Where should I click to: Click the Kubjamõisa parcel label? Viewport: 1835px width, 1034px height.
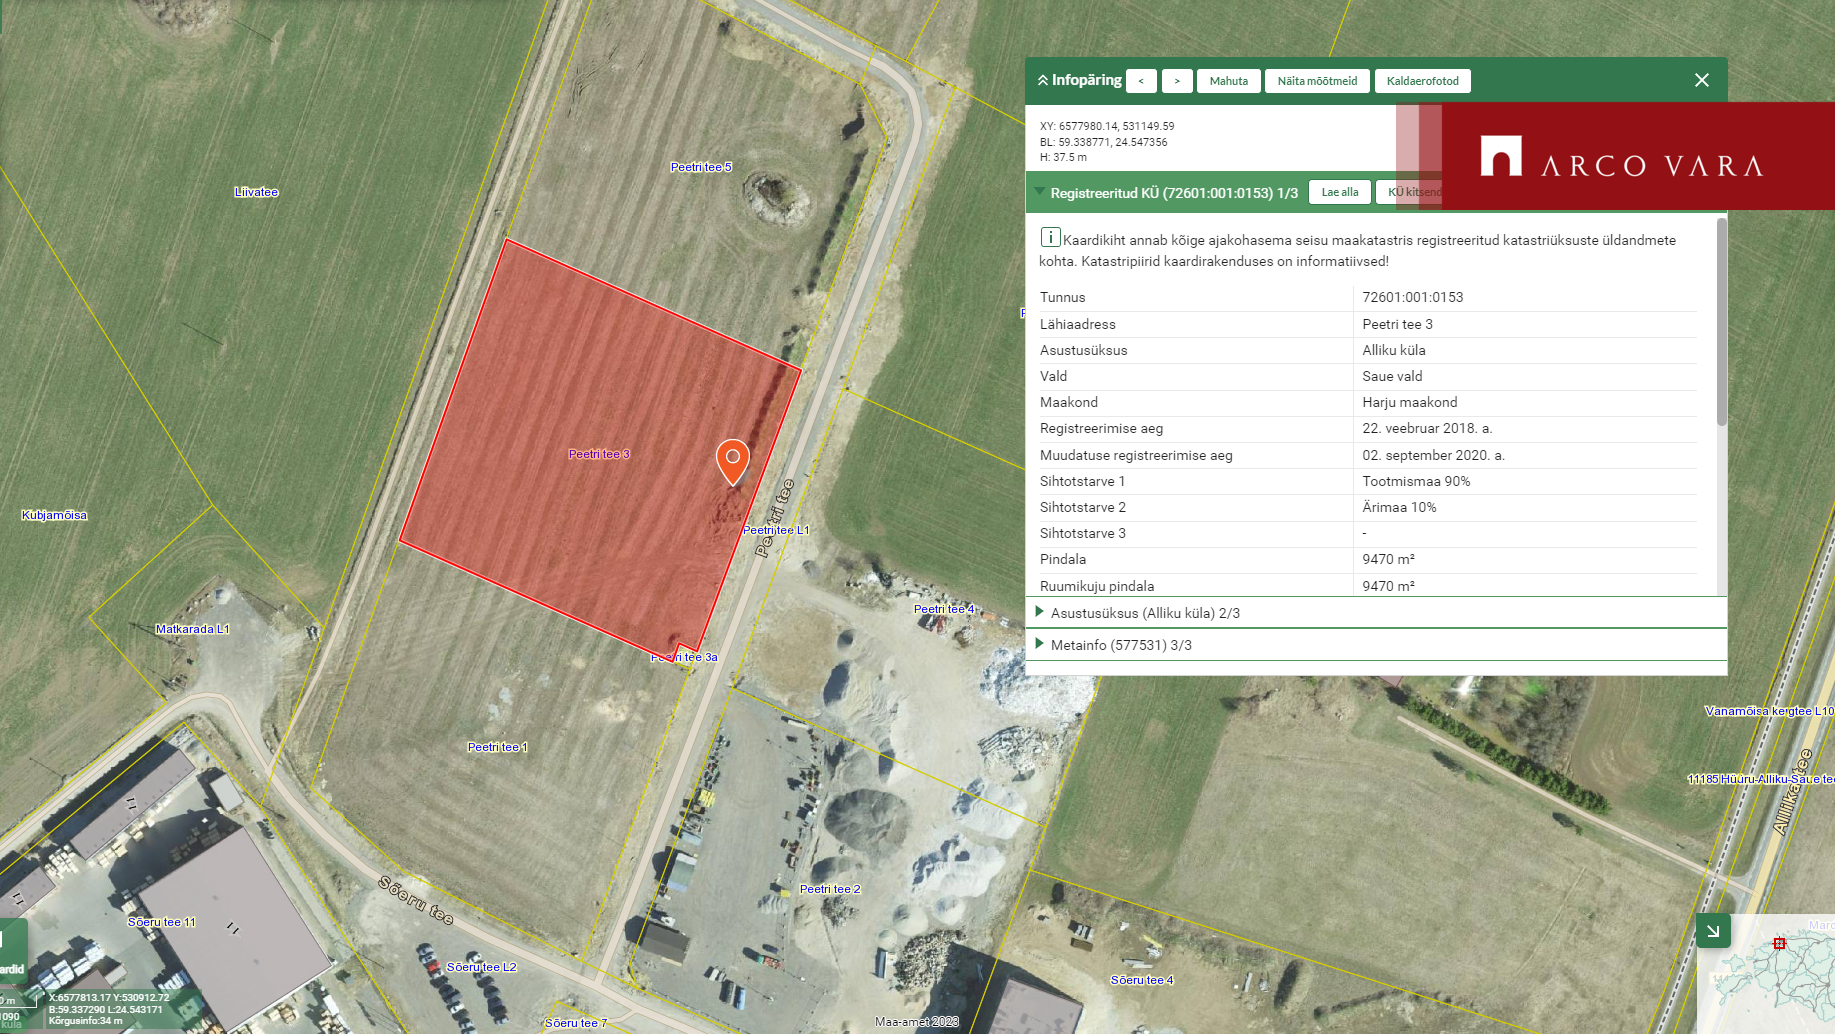[54, 515]
